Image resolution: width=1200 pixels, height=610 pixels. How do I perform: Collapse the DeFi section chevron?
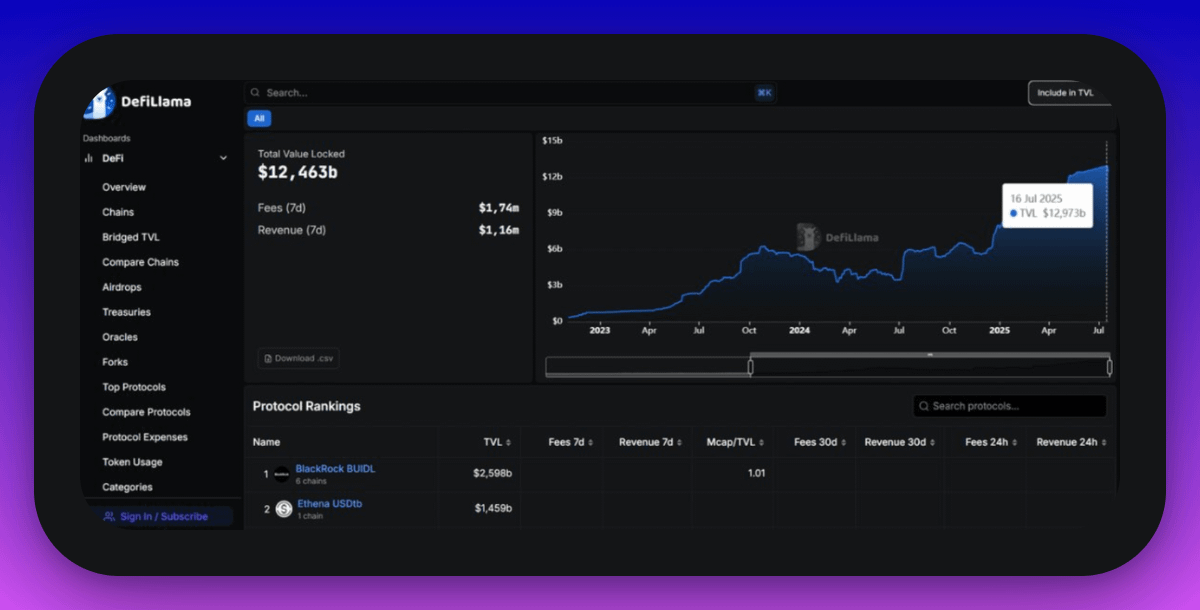pyautogui.click(x=223, y=158)
